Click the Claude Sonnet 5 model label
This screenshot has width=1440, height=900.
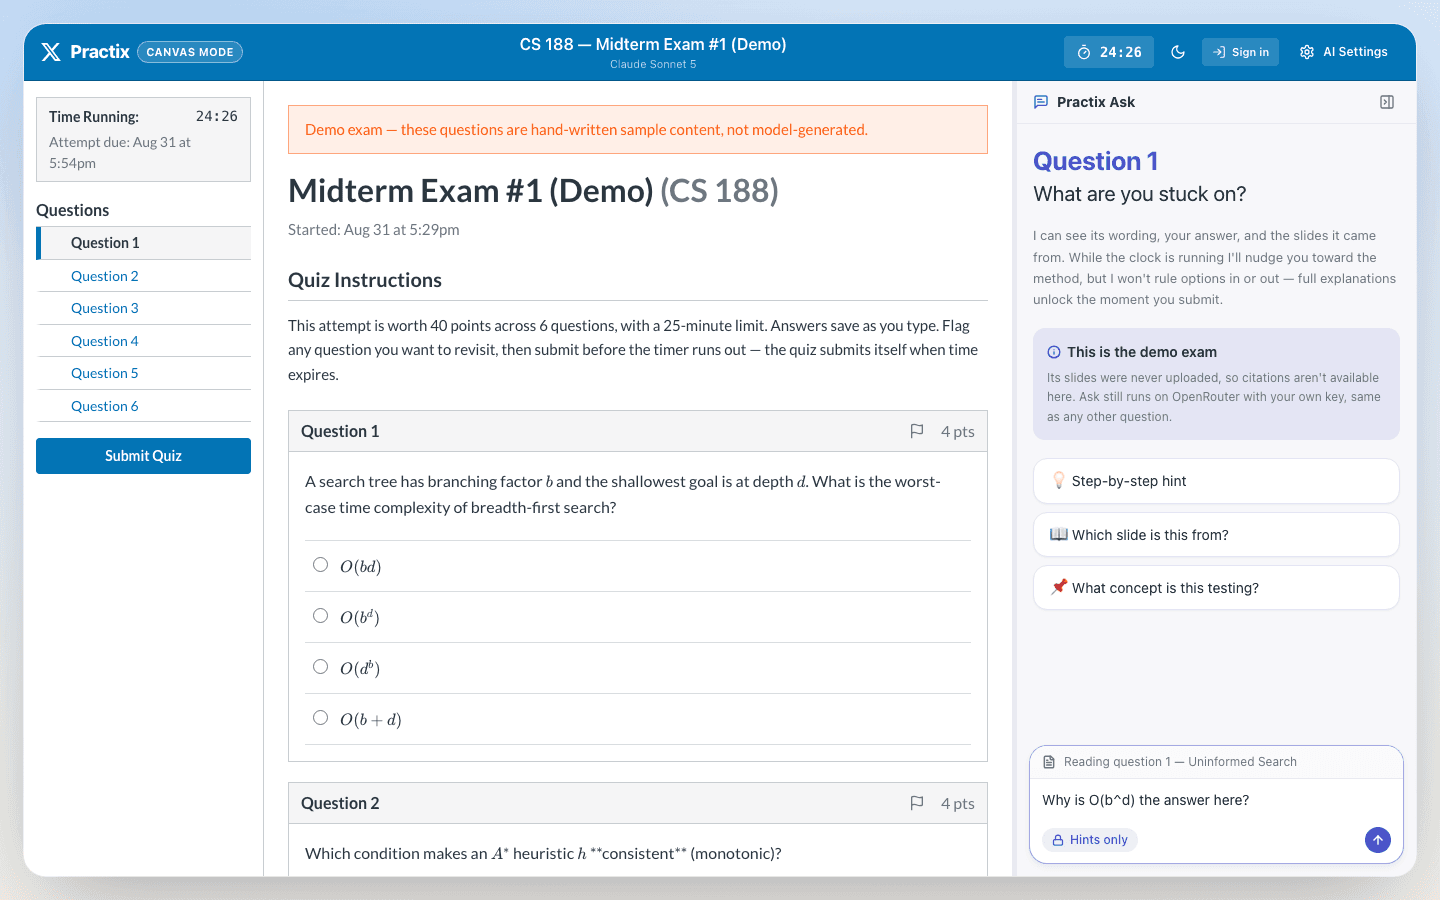point(653,64)
